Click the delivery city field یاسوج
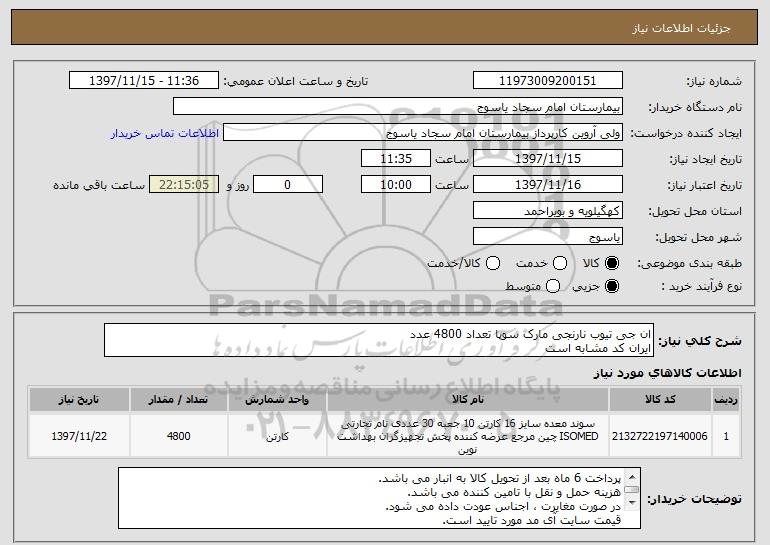The image size is (770, 545). (548, 237)
